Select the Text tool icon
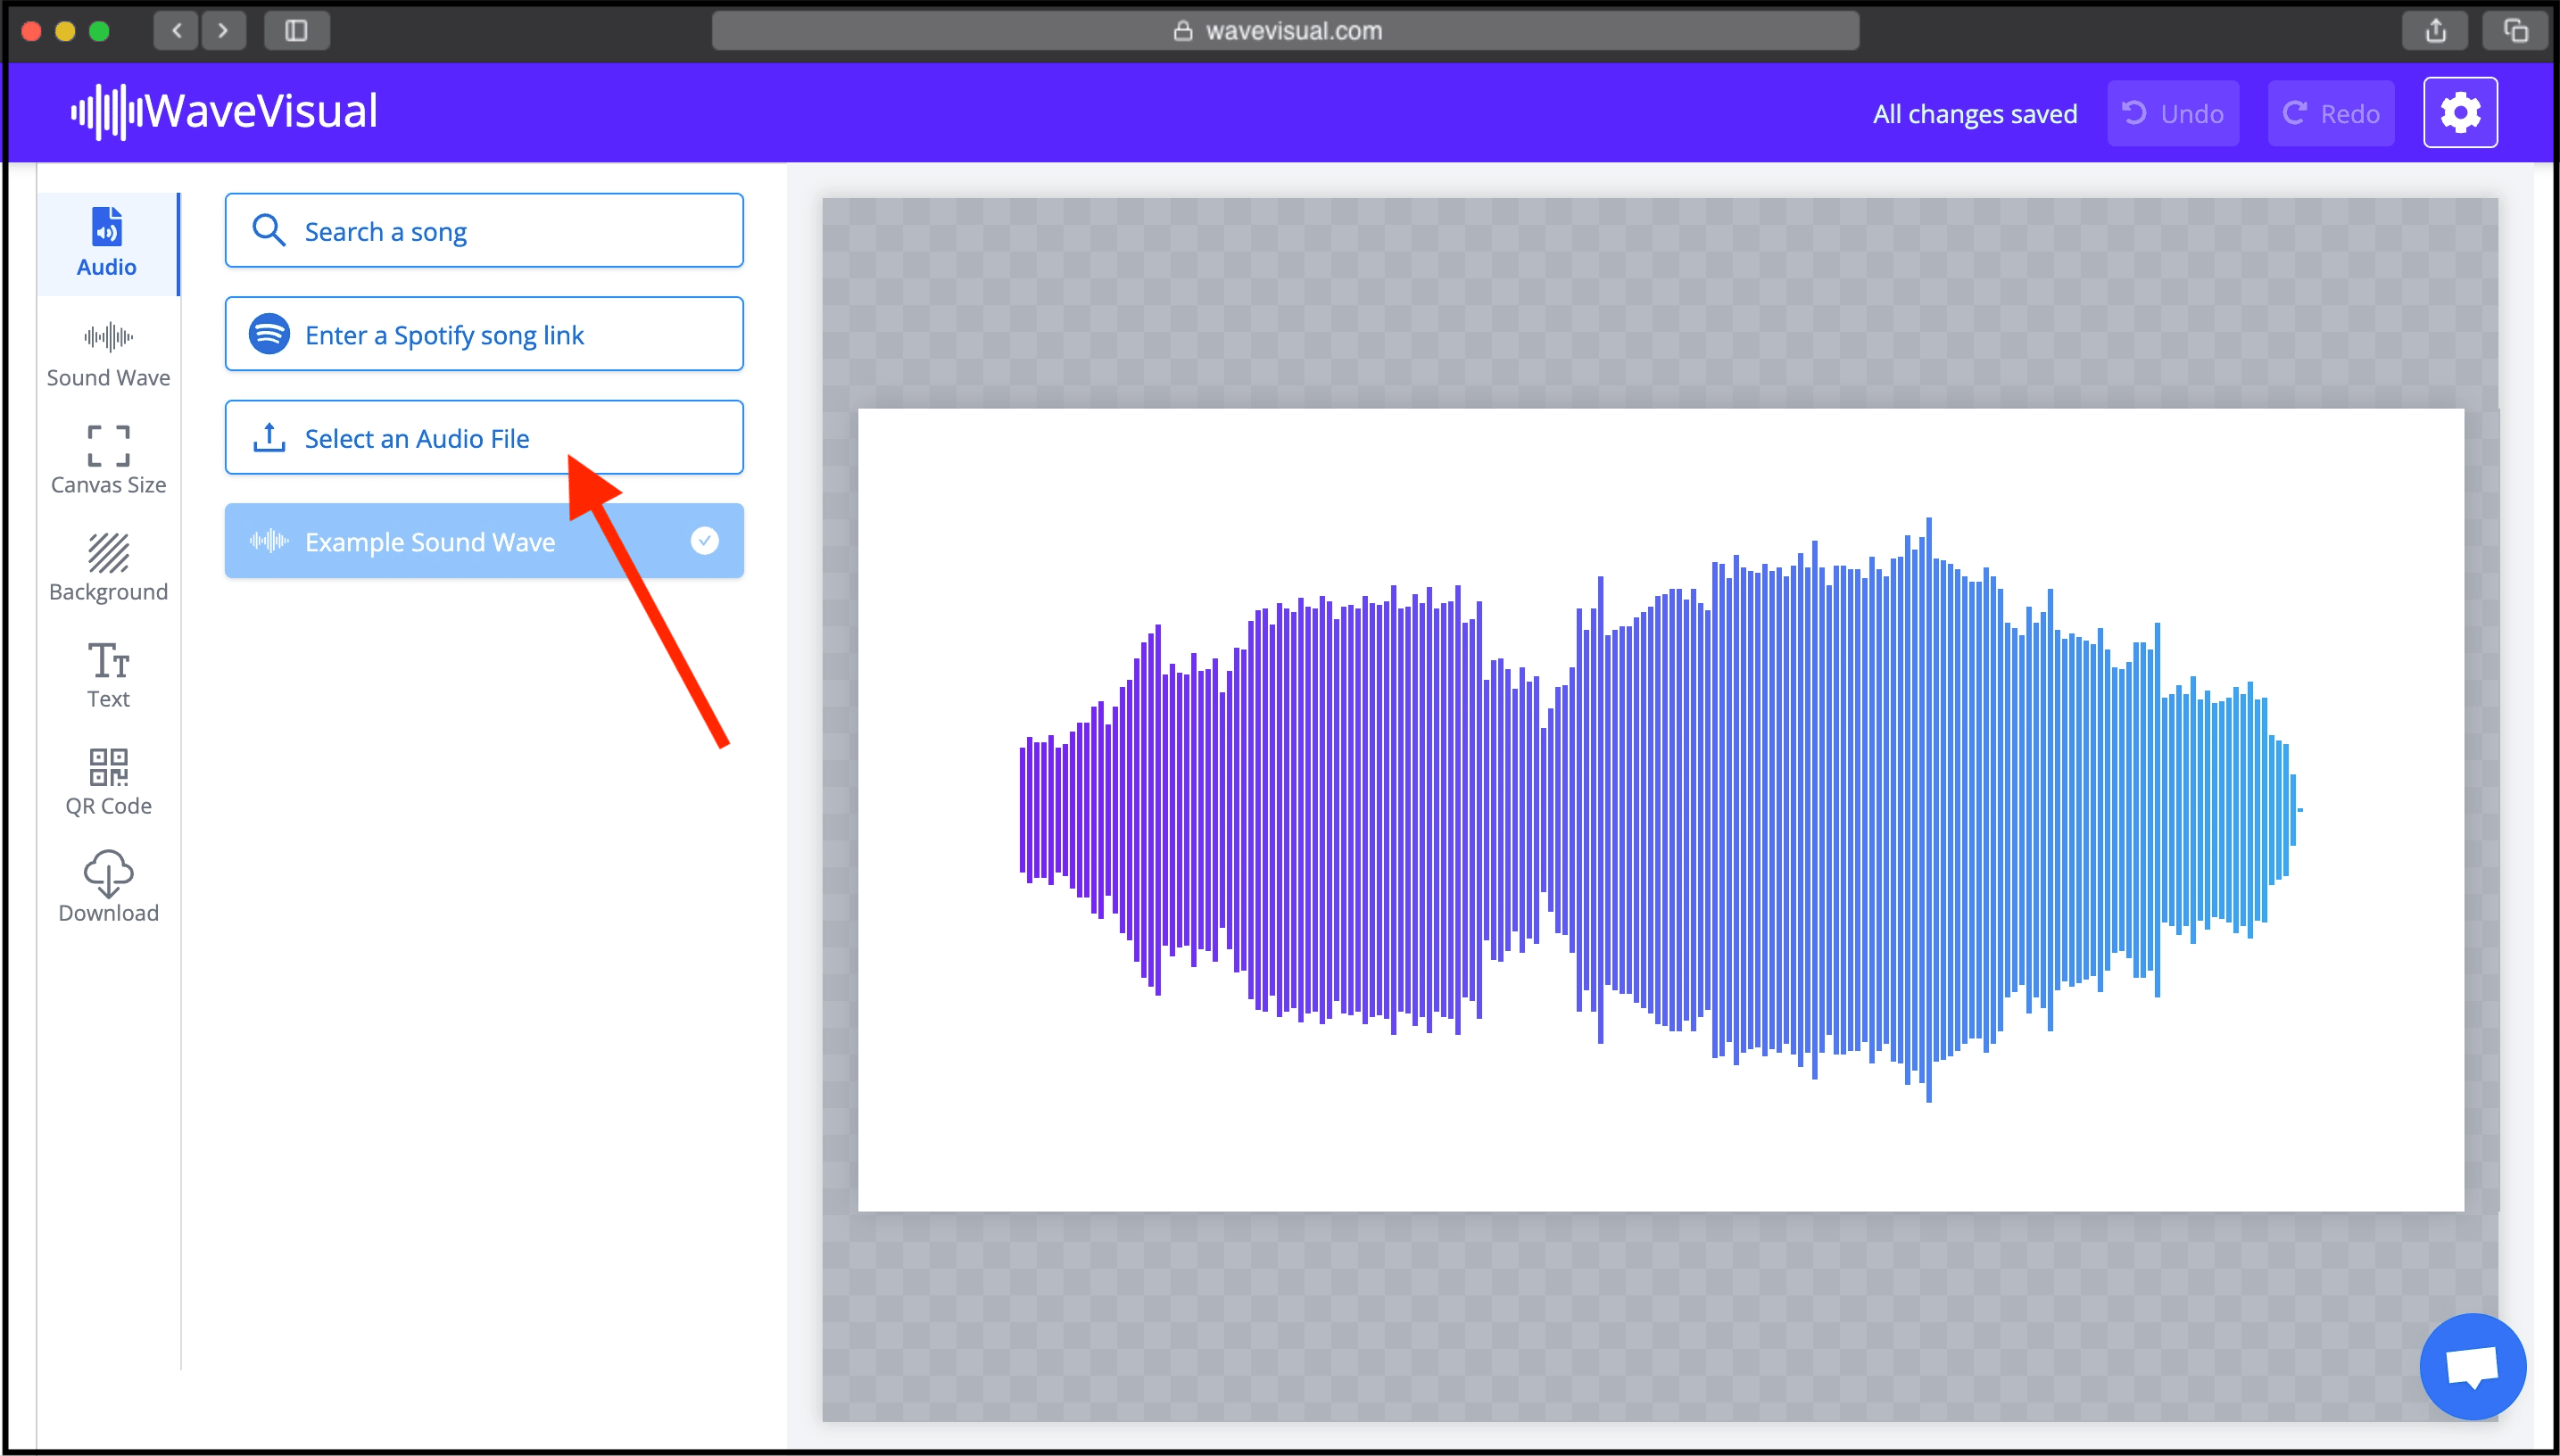Screen dimensions: 2560x1456 [x=107, y=662]
